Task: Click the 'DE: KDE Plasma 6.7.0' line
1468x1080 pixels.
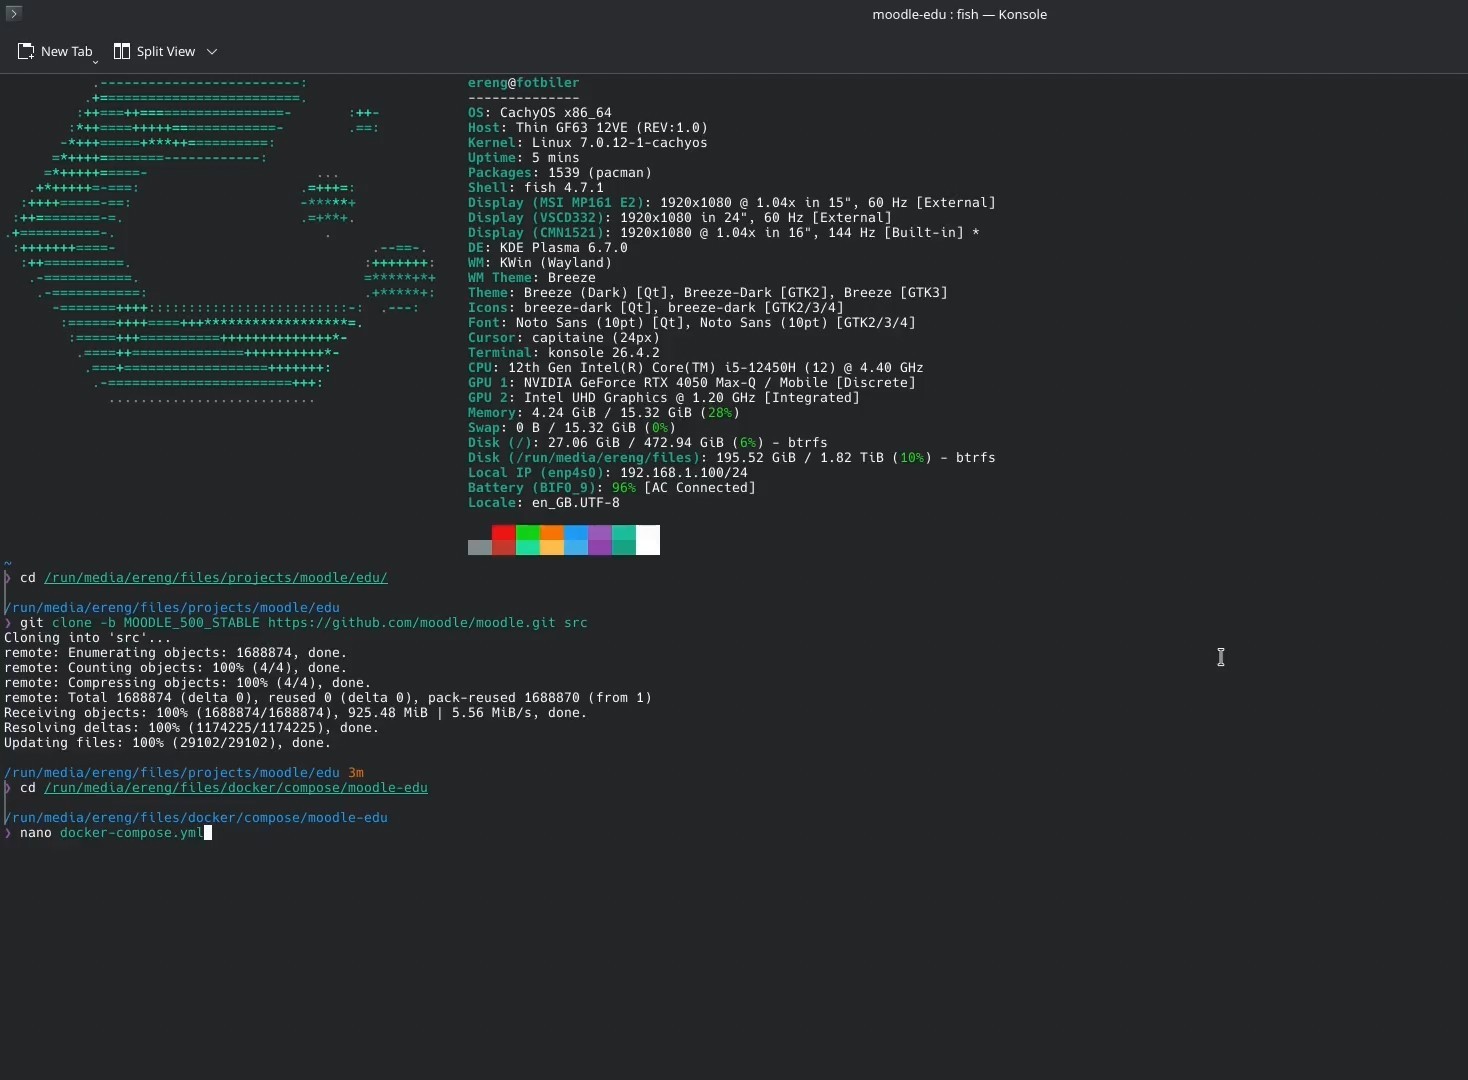Action: (x=548, y=247)
